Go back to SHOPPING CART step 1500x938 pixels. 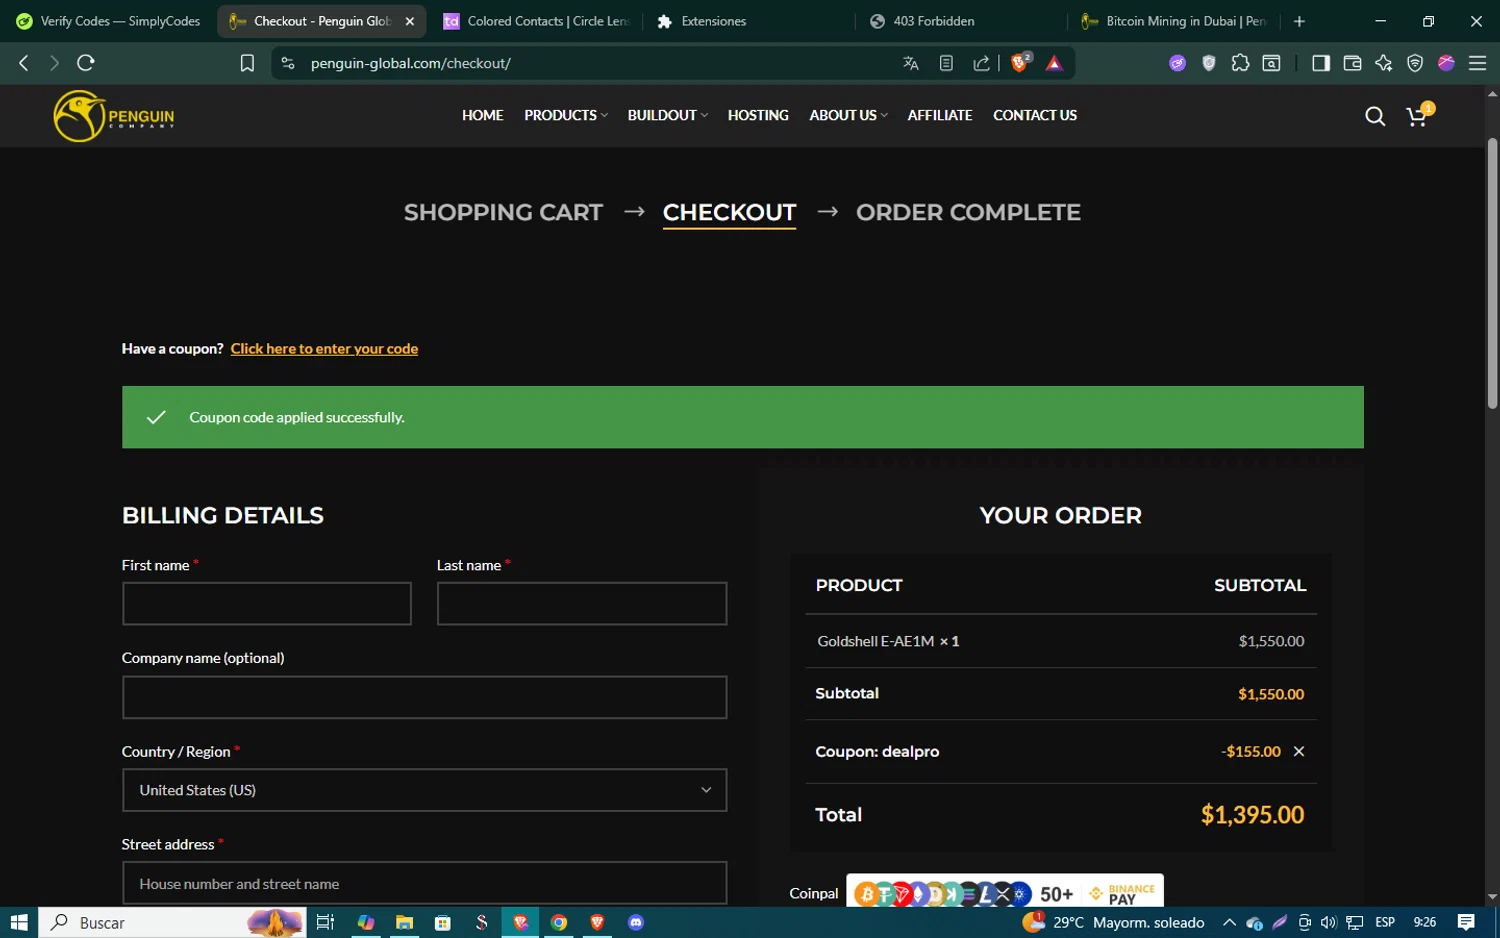click(x=503, y=212)
